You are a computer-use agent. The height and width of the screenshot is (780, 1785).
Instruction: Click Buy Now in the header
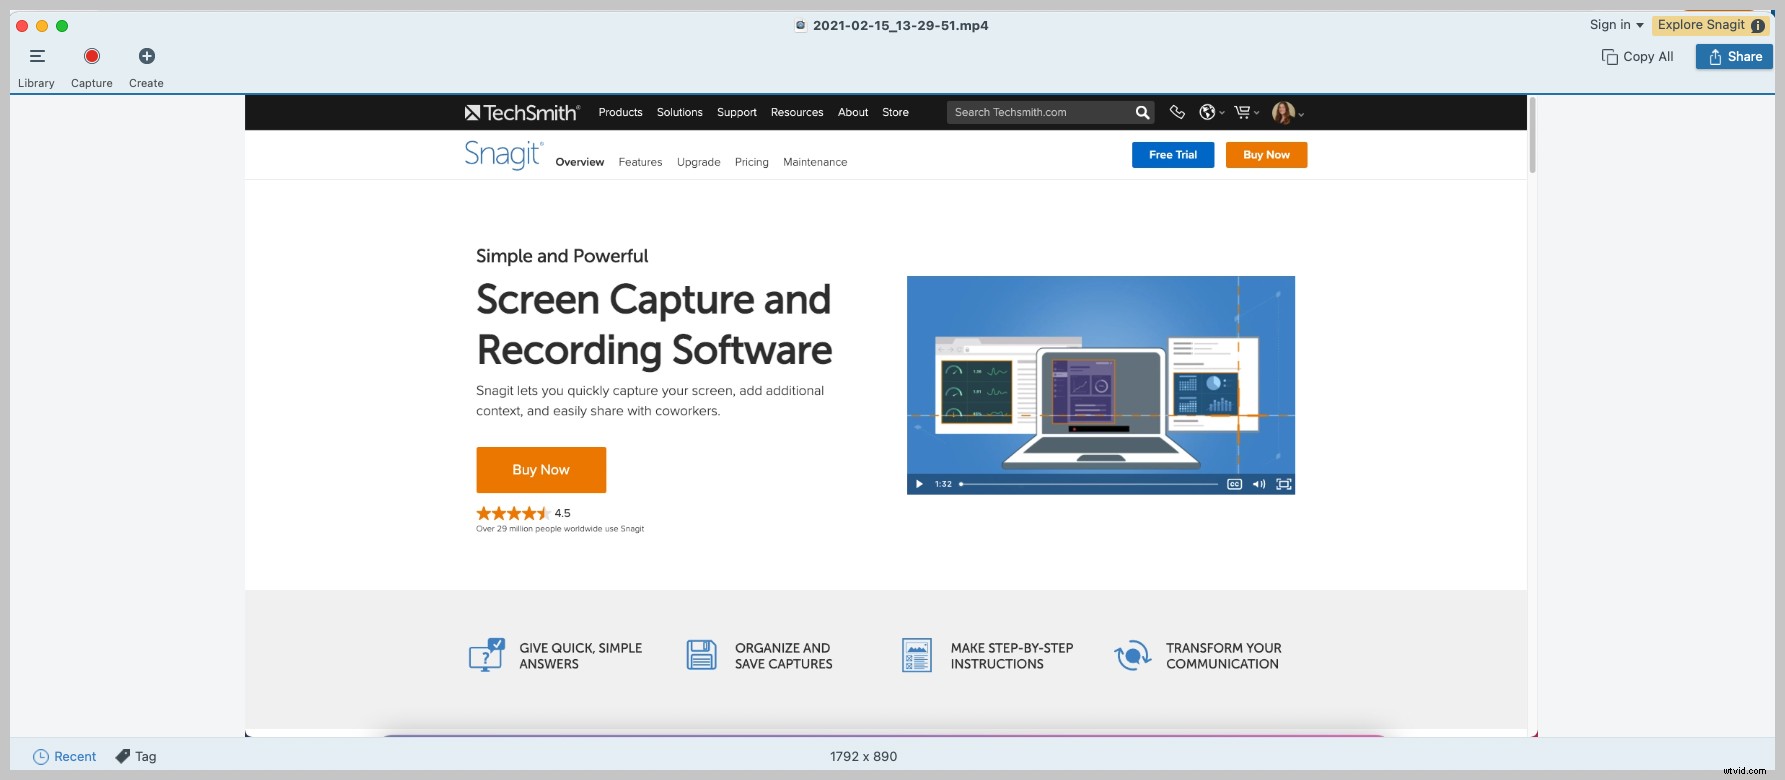[1266, 155]
